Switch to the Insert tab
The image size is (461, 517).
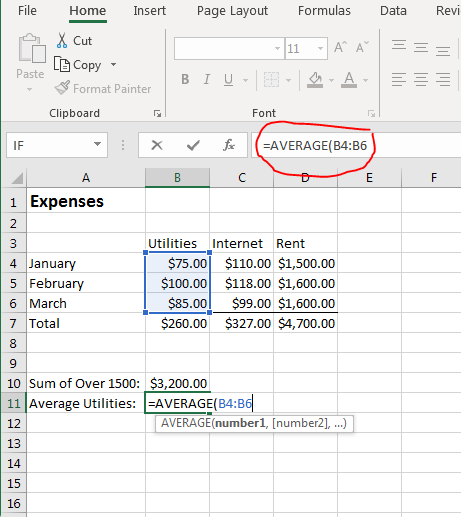click(149, 11)
